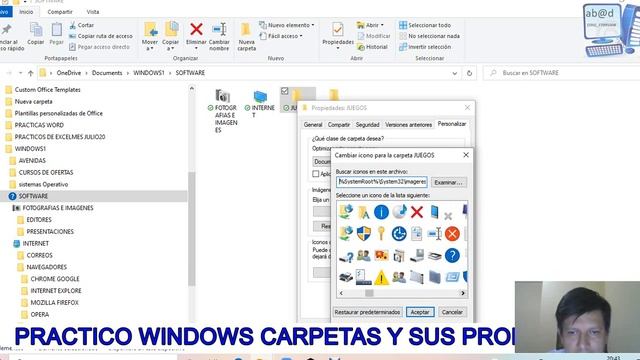Click Cambiar nombre in the ribbon
Screen dimensions: 640x360
pos(219,37)
